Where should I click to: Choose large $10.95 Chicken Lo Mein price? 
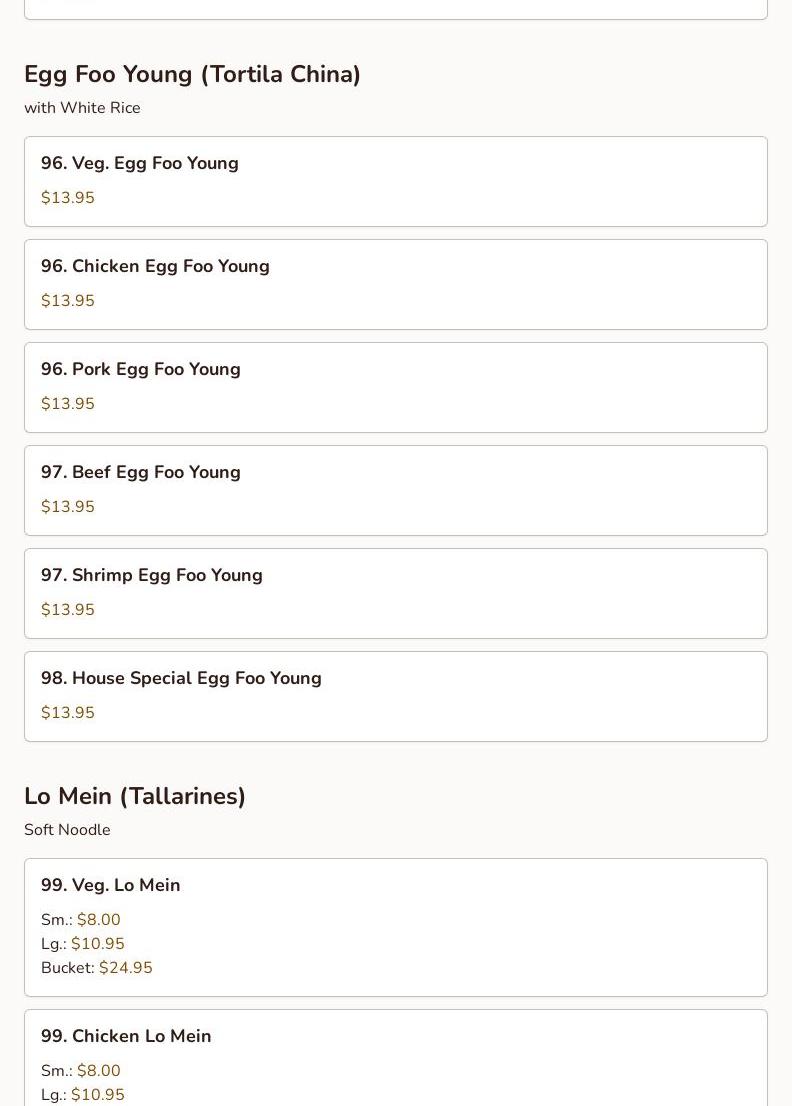(97, 1095)
